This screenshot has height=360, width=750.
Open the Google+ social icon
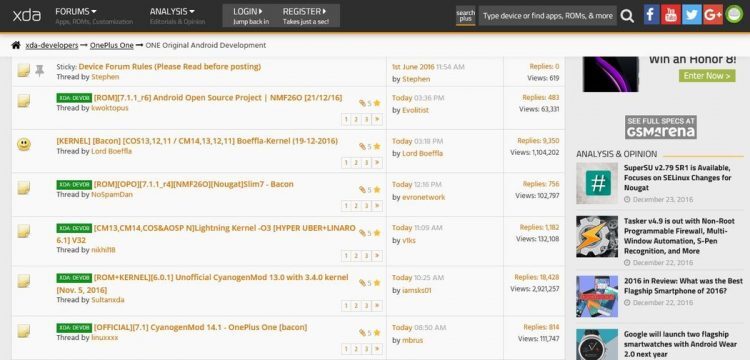(x=713, y=15)
